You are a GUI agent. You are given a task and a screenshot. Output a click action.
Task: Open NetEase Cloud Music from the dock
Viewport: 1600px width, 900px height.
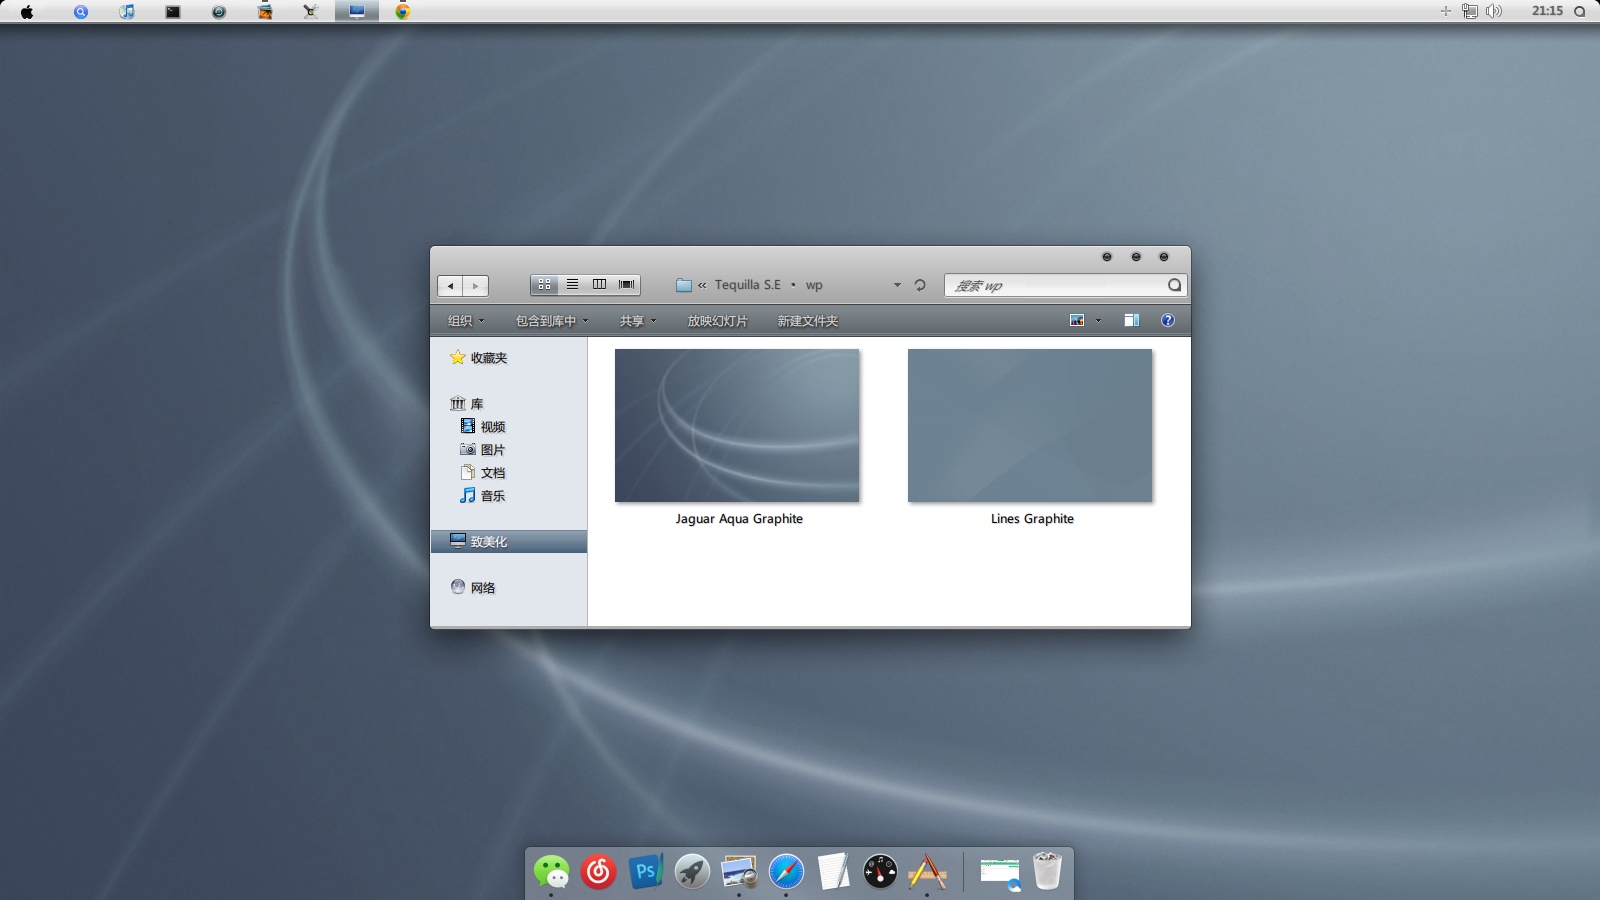click(598, 872)
